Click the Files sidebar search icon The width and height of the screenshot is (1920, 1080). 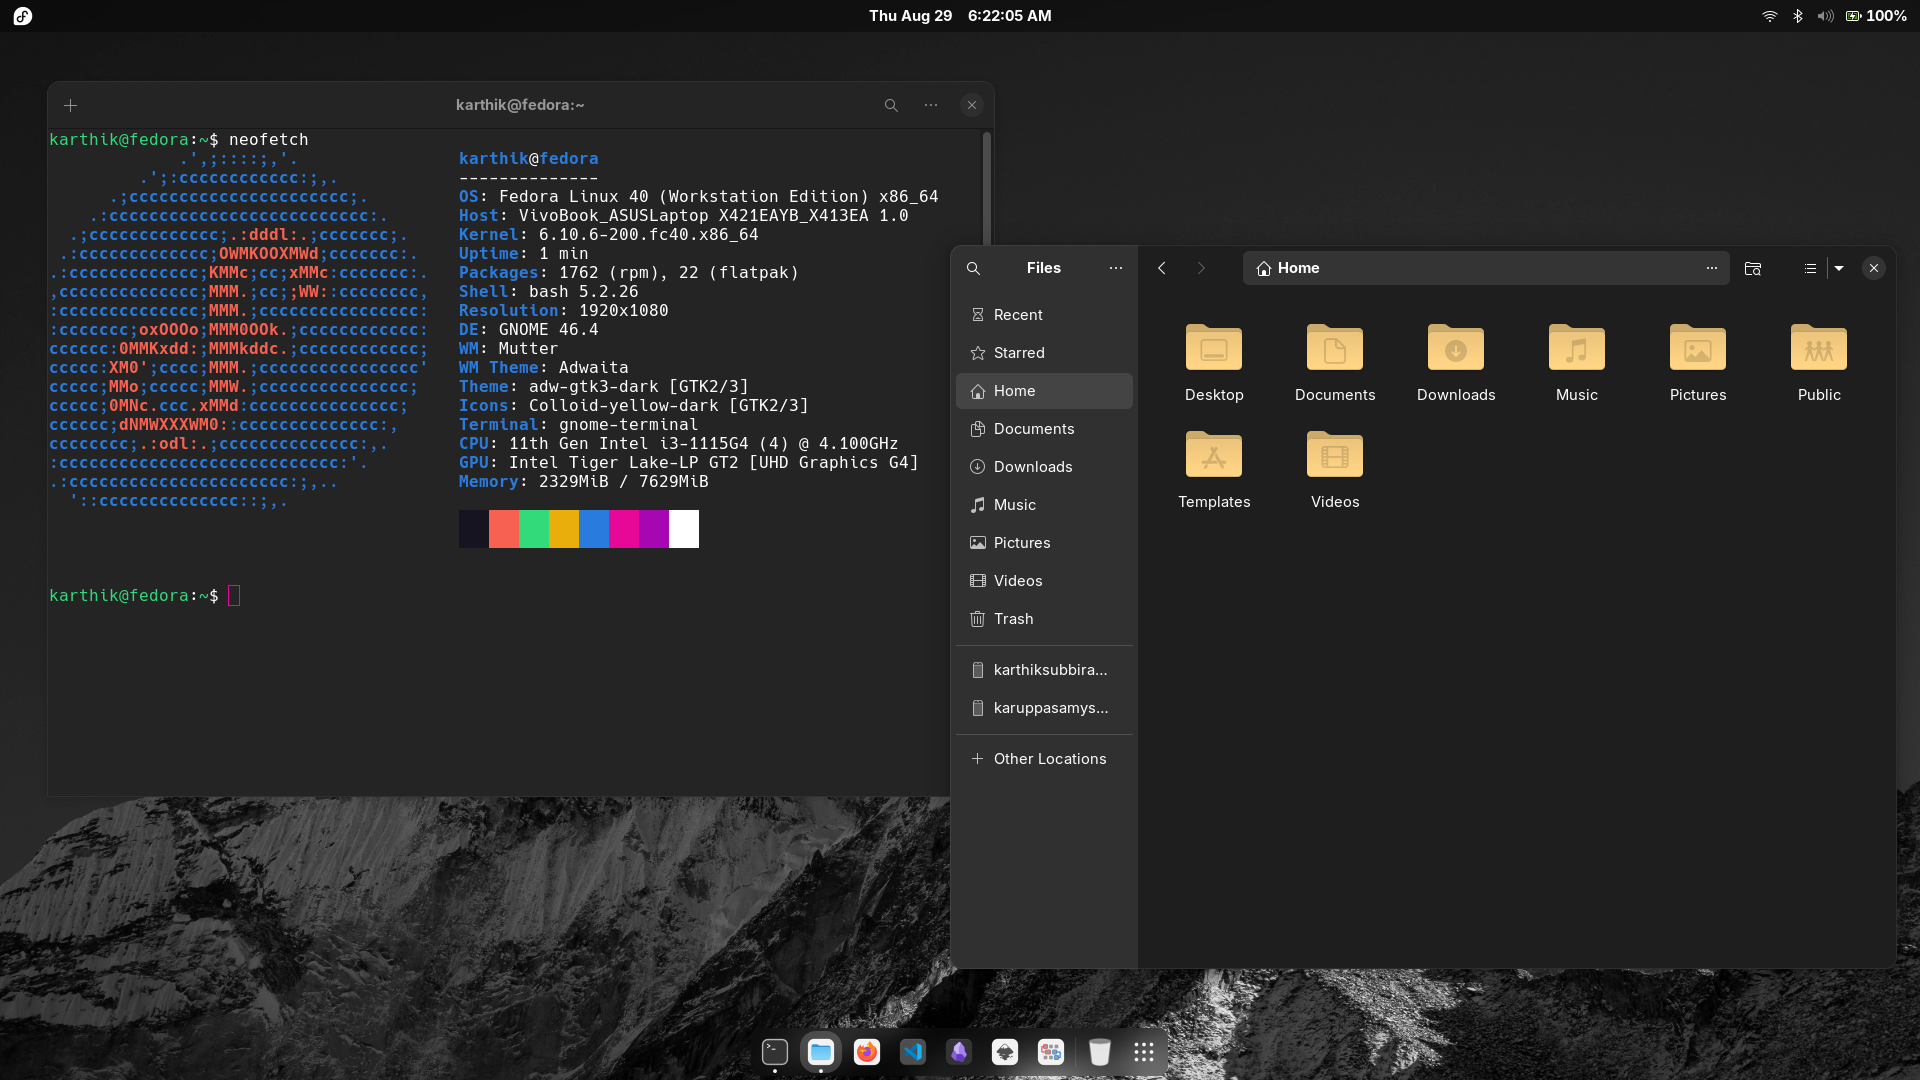(x=973, y=268)
